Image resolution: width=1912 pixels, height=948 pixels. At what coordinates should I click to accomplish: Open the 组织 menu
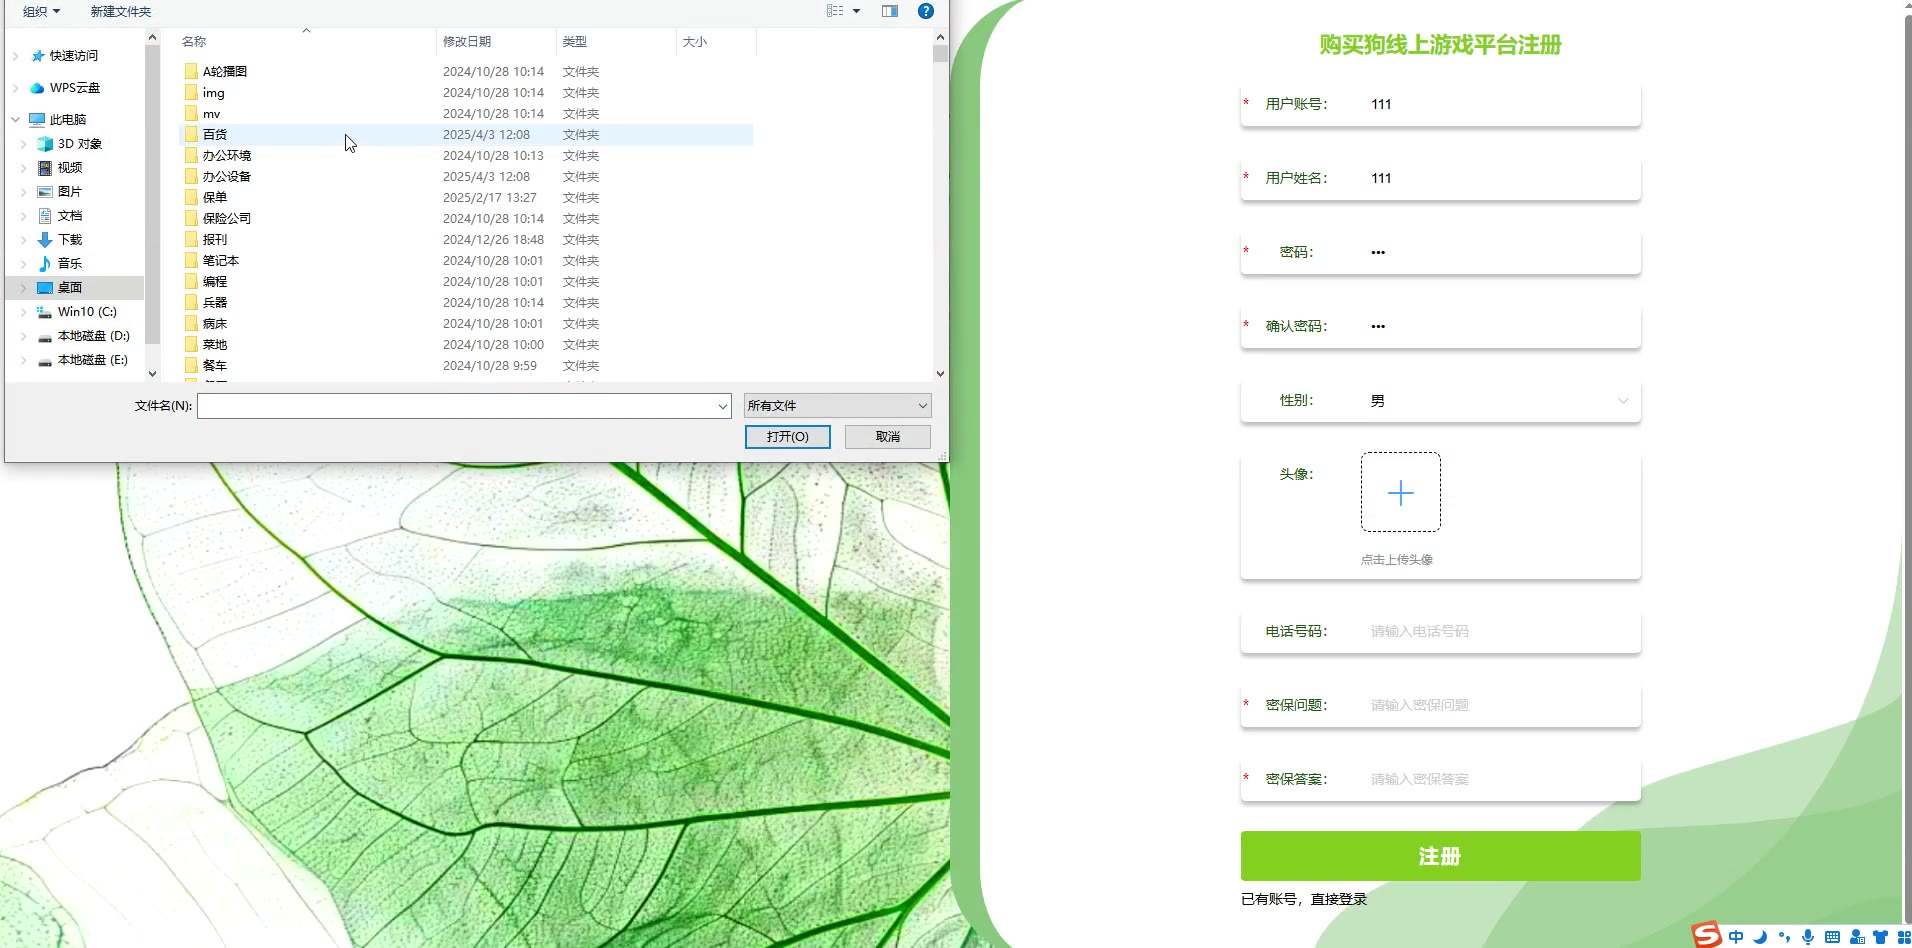(x=41, y=11)
